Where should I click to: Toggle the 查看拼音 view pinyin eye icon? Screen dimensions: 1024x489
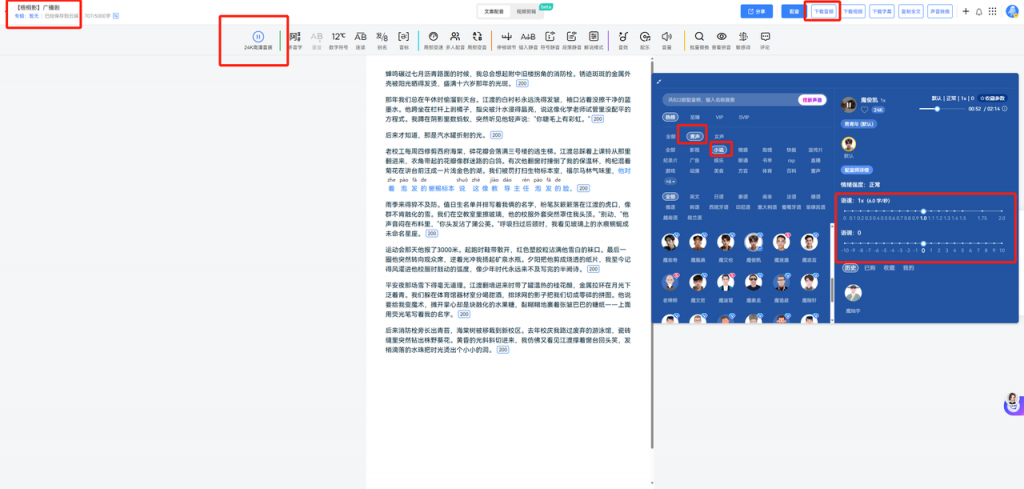coord(721,37)
